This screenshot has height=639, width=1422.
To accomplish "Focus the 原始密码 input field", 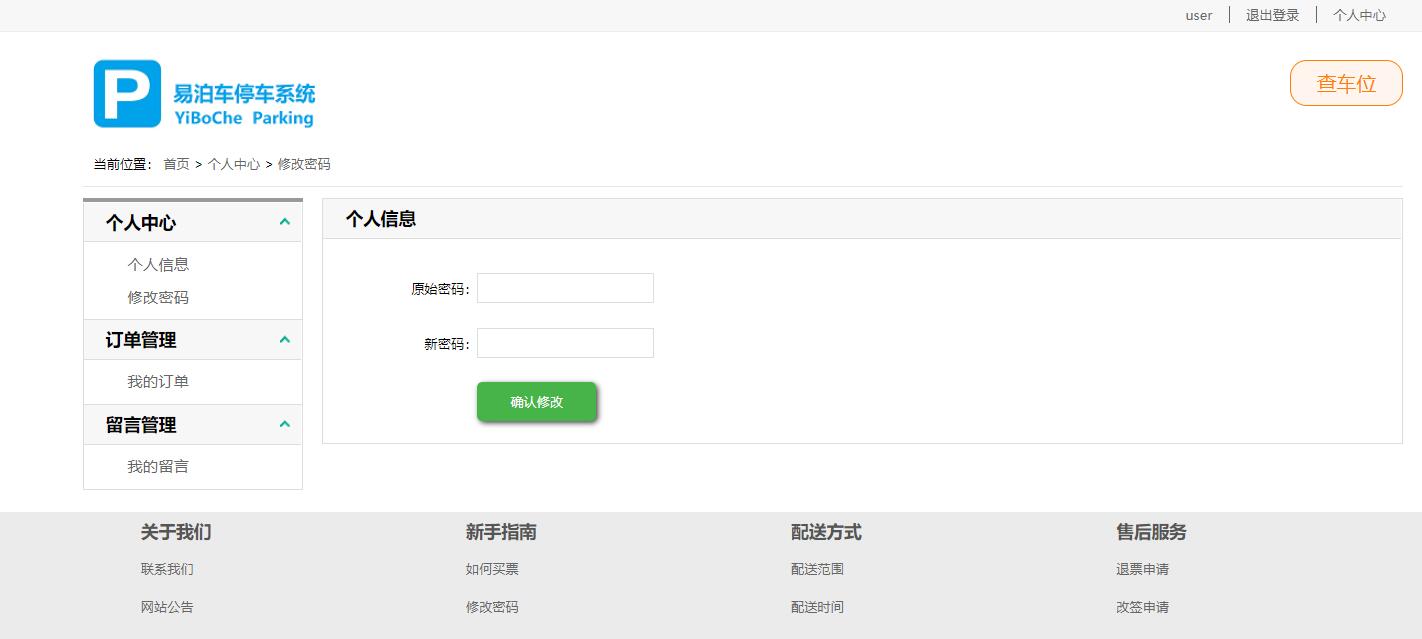I will click(x=565, y=287).
